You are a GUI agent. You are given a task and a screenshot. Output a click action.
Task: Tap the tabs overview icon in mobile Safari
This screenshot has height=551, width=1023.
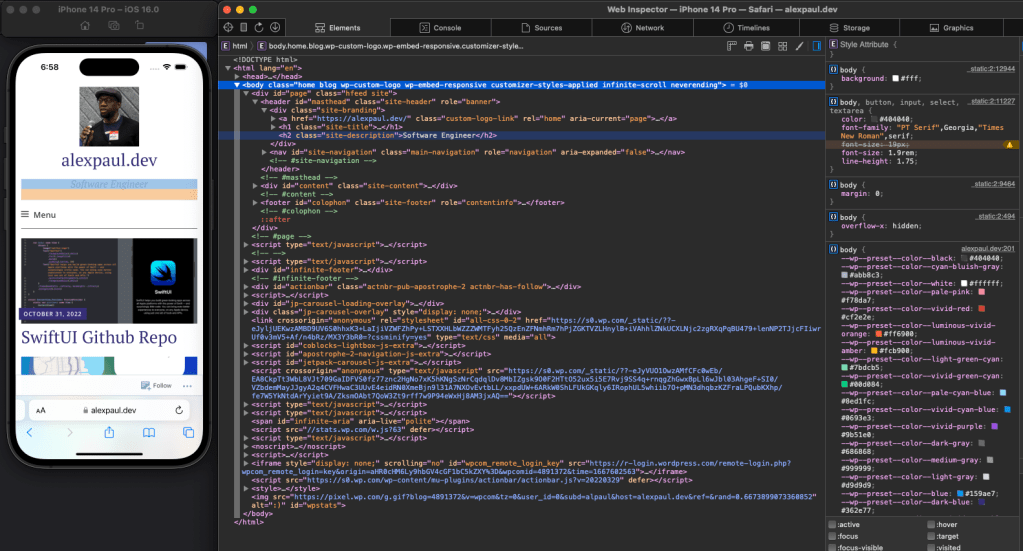pos(188,433)
